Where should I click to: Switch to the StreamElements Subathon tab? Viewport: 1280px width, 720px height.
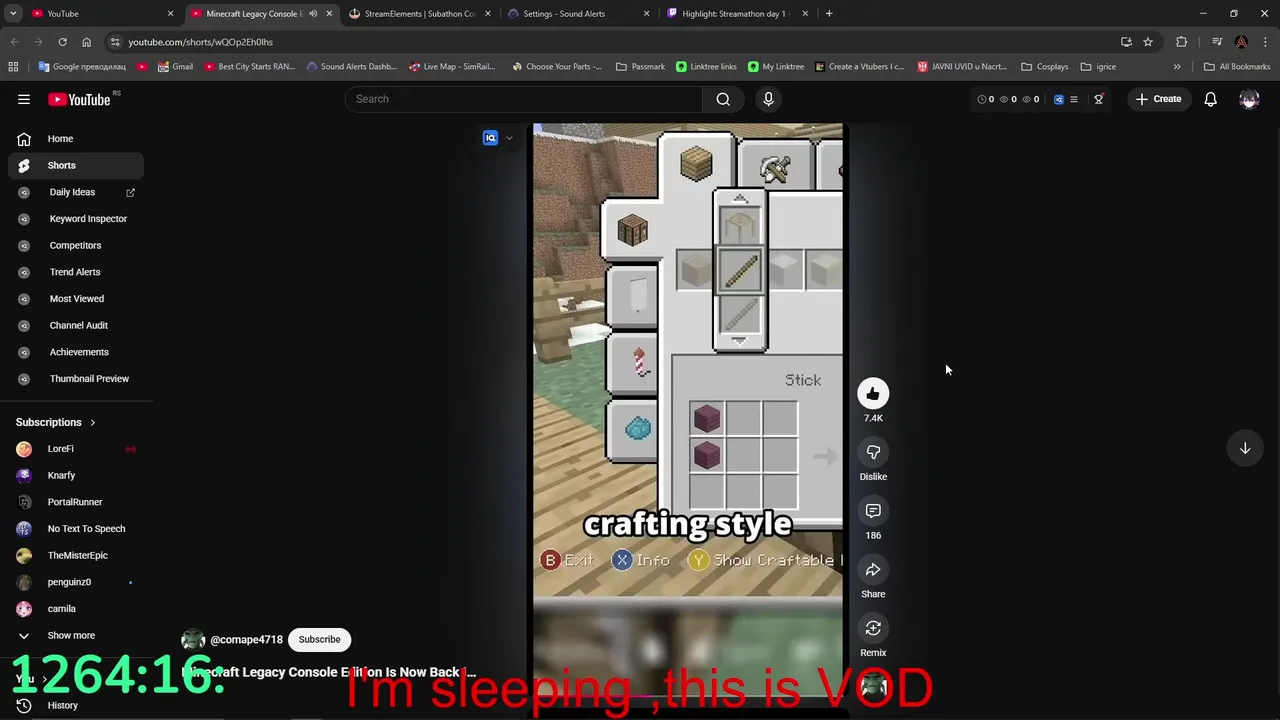click(420, 14)
